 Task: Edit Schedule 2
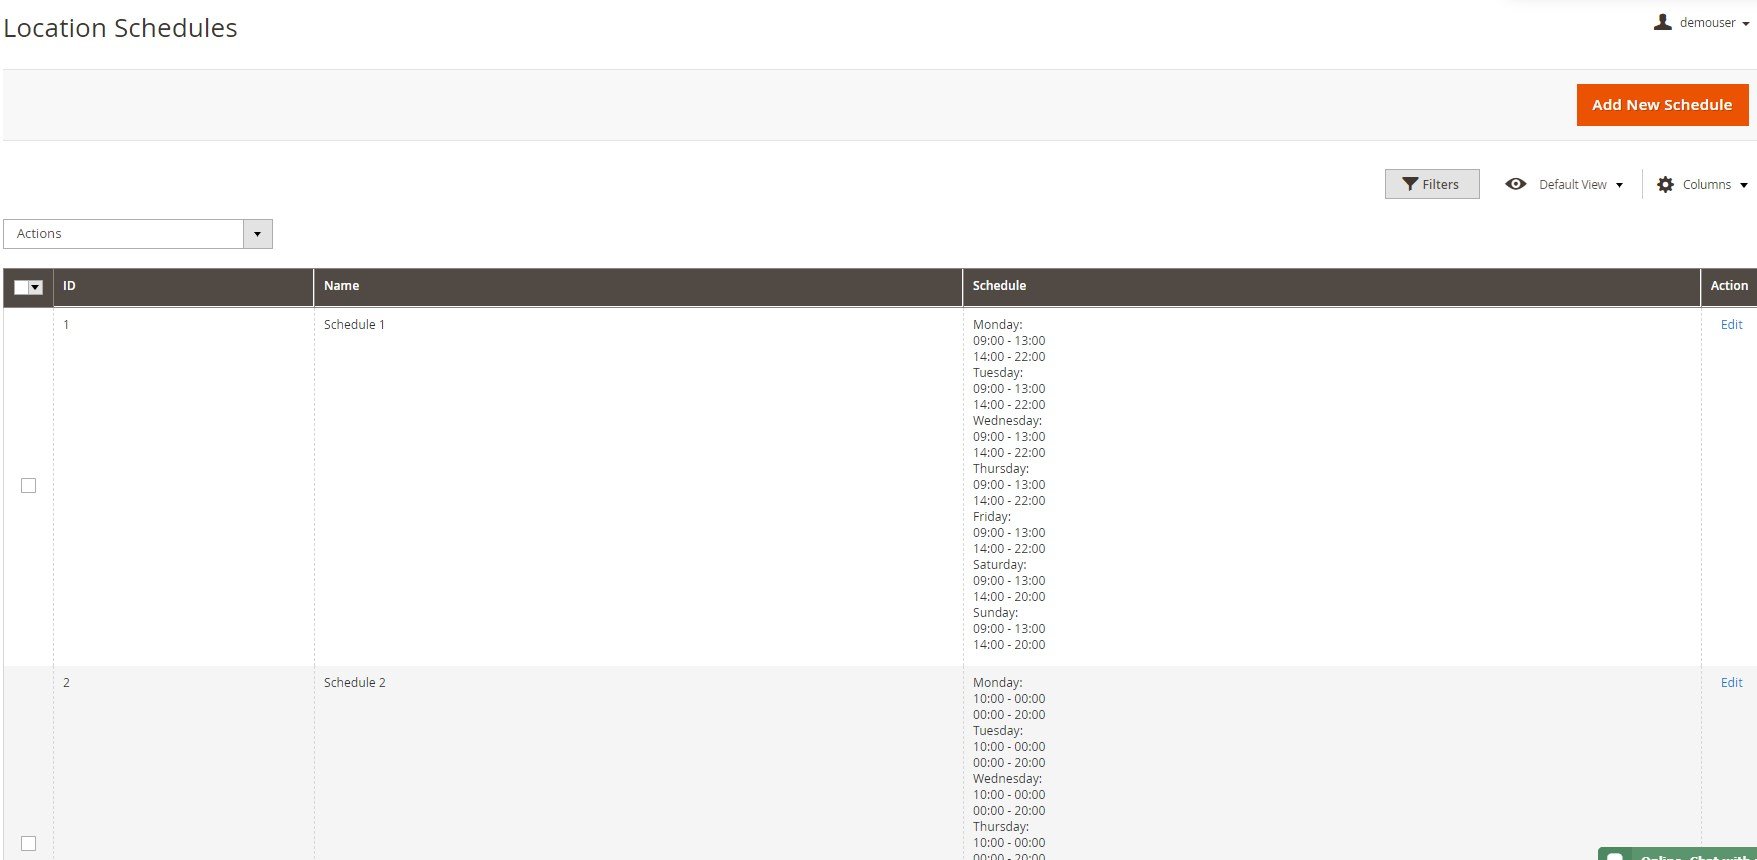click(x=1731, y=683)
